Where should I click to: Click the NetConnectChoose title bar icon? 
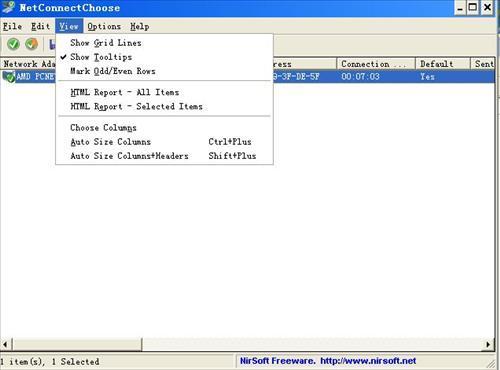click(8, 7)
